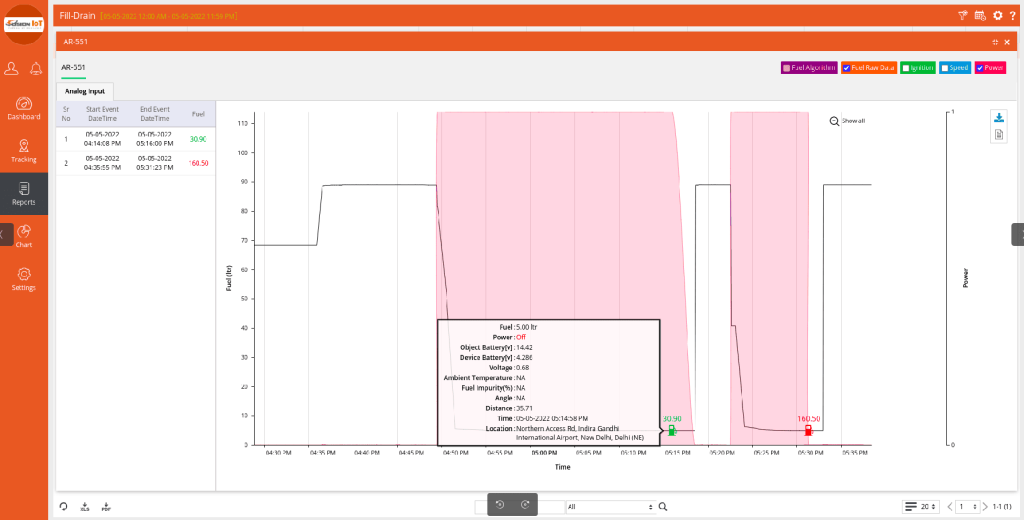Click the red drain marker 160.50
1024x520 pixels.
[x=808, y=430]
